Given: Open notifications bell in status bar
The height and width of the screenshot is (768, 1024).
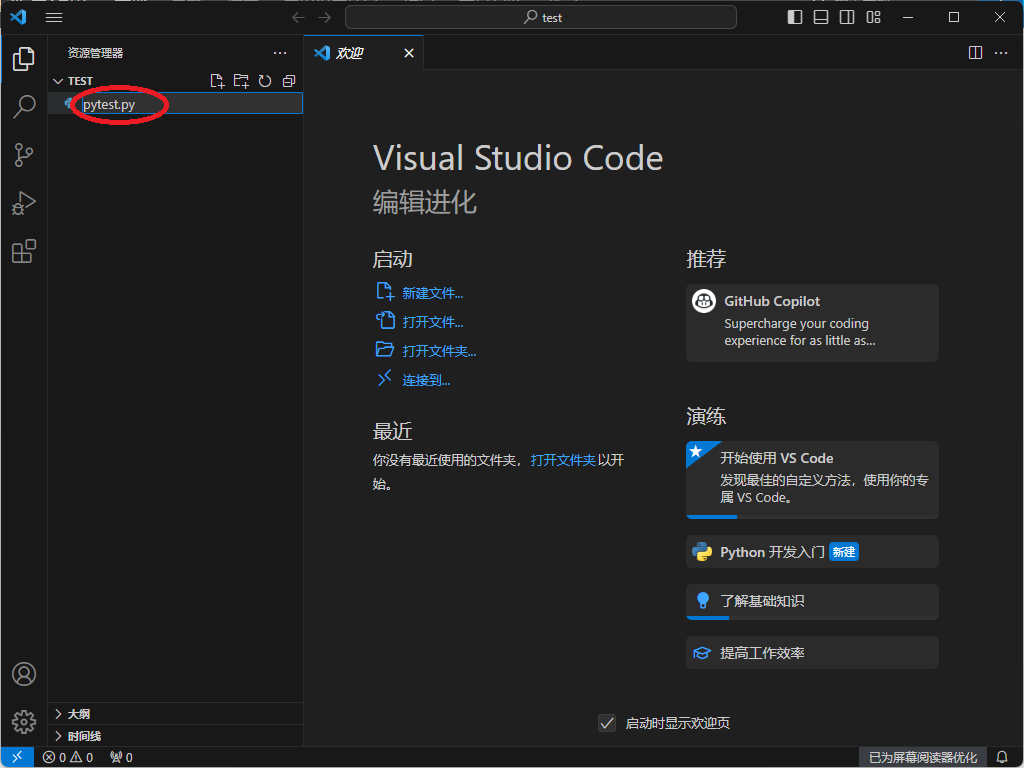Looking at the screenshot, I should coord(1002,757).
